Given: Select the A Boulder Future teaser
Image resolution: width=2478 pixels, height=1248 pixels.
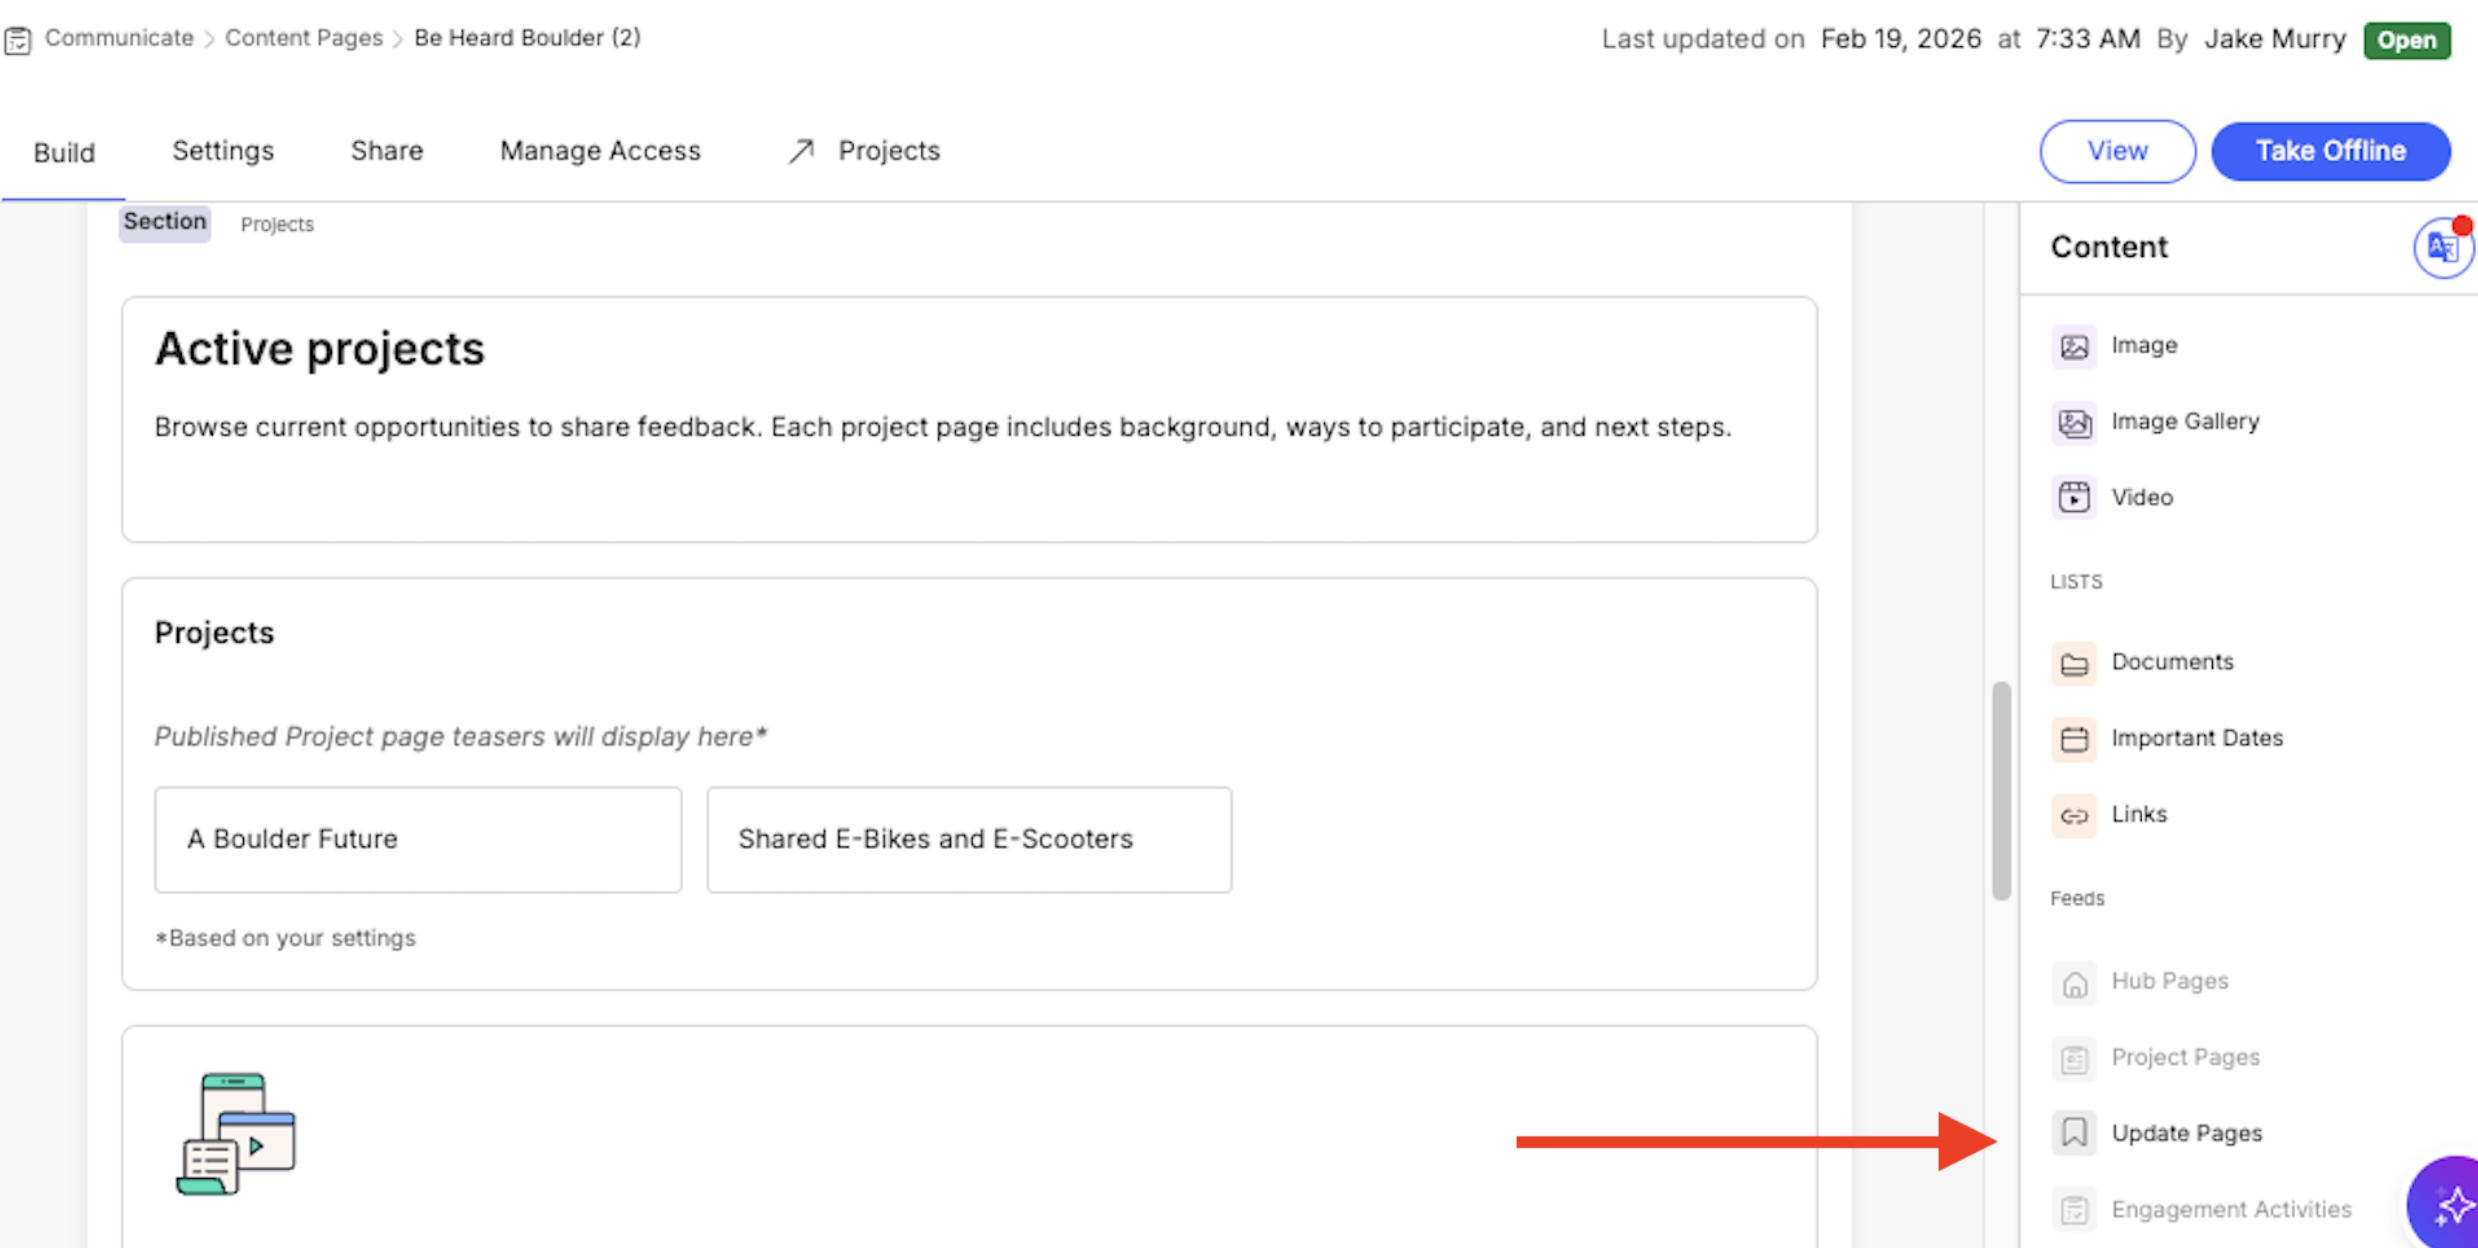Looking at the screenshot, I should click(x=417, y=839).
